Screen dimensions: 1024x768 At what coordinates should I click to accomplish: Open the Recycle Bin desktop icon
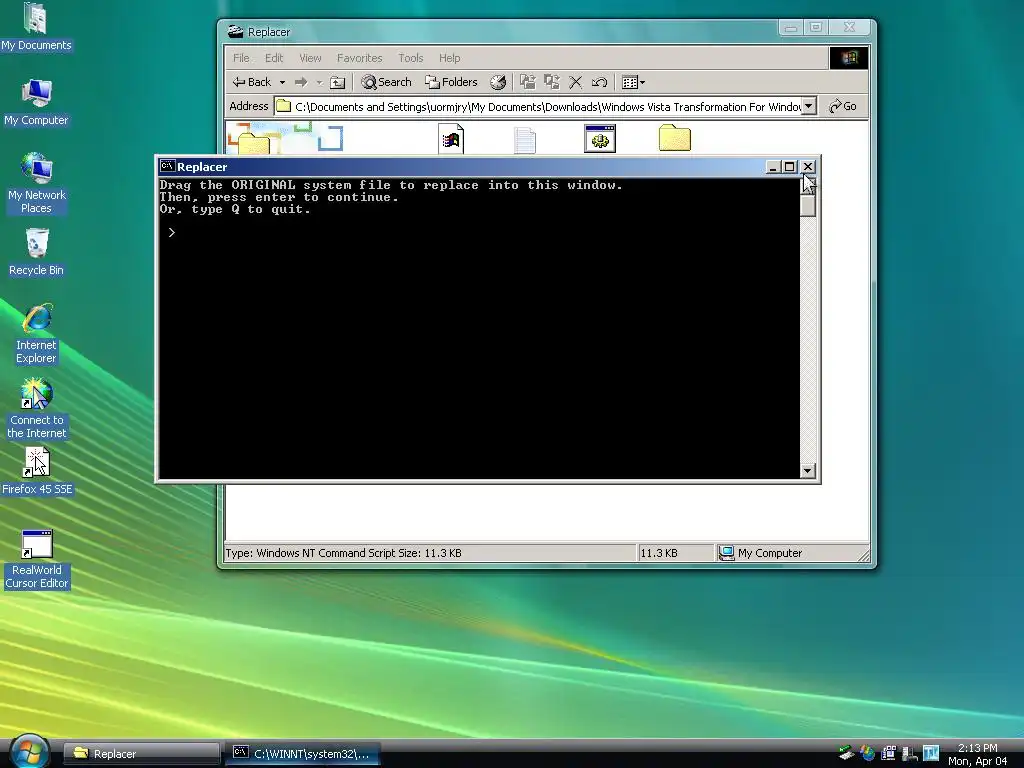pyautogui.click(x=36, y=252)
